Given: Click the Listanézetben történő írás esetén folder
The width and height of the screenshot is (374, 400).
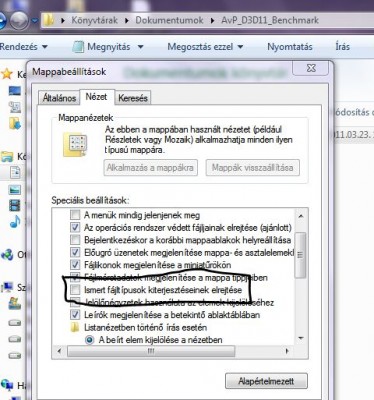Looking at the screenshot, I should tap(75, 328).
